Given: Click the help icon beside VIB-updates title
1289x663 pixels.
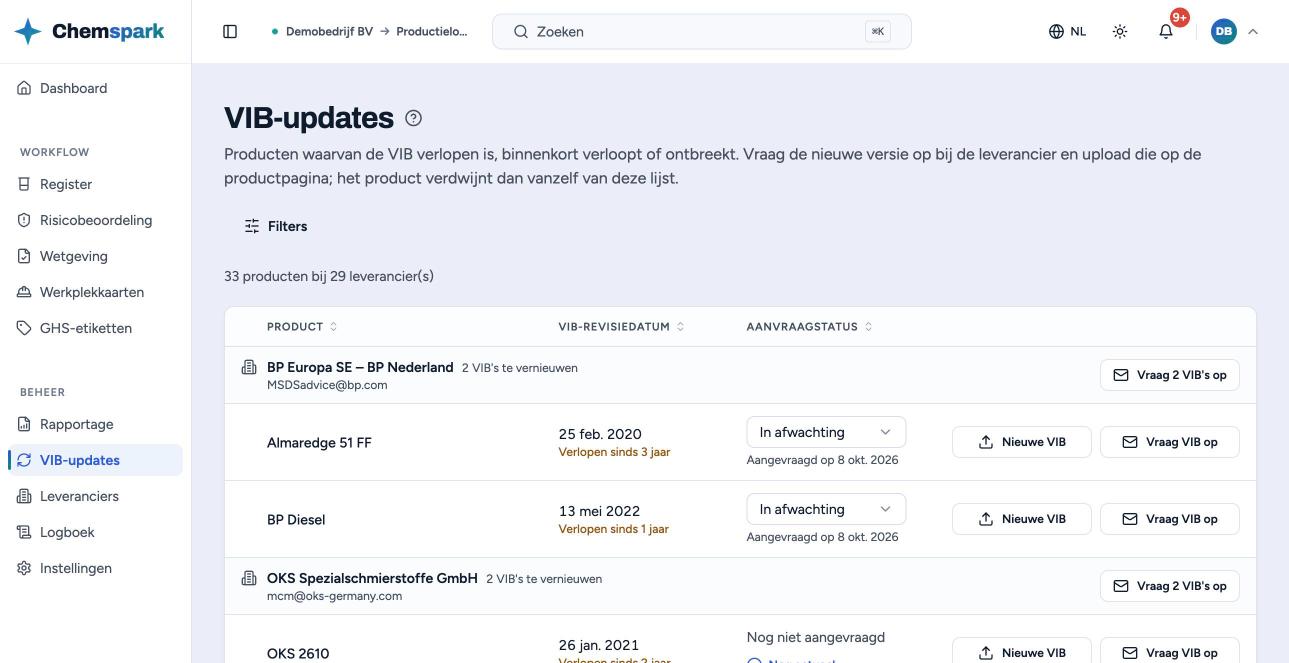Looking at the screenshot, I should 413,118.
